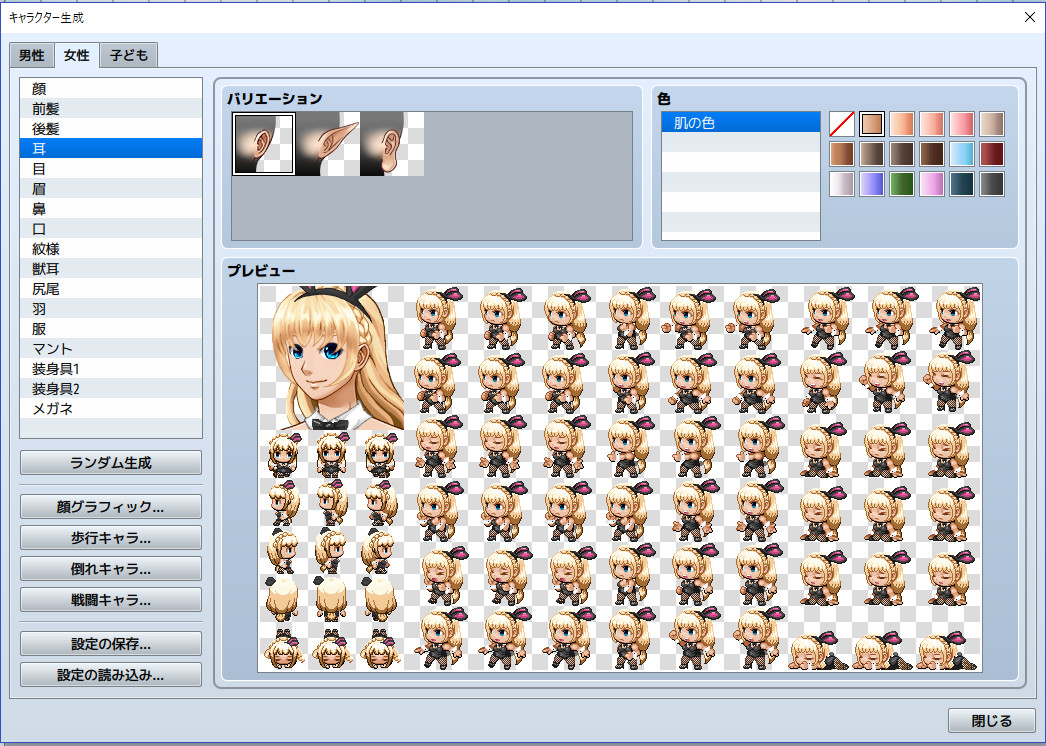Open the 歩行キャラ walking character export
This screenshot has height=746, width=1046.
coord(110,537)
